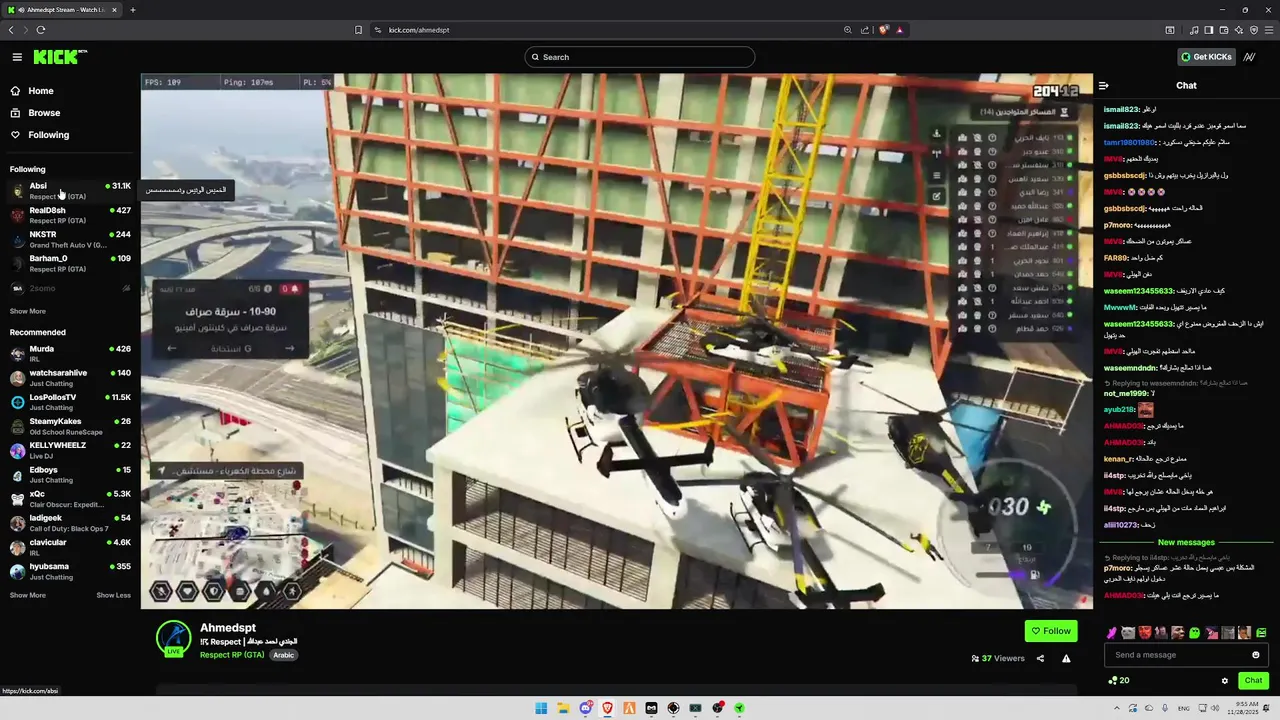Bookmark this page icon
Image resolution: width=1280 pixels, height=720 pixels.
(x=358, y=30)
